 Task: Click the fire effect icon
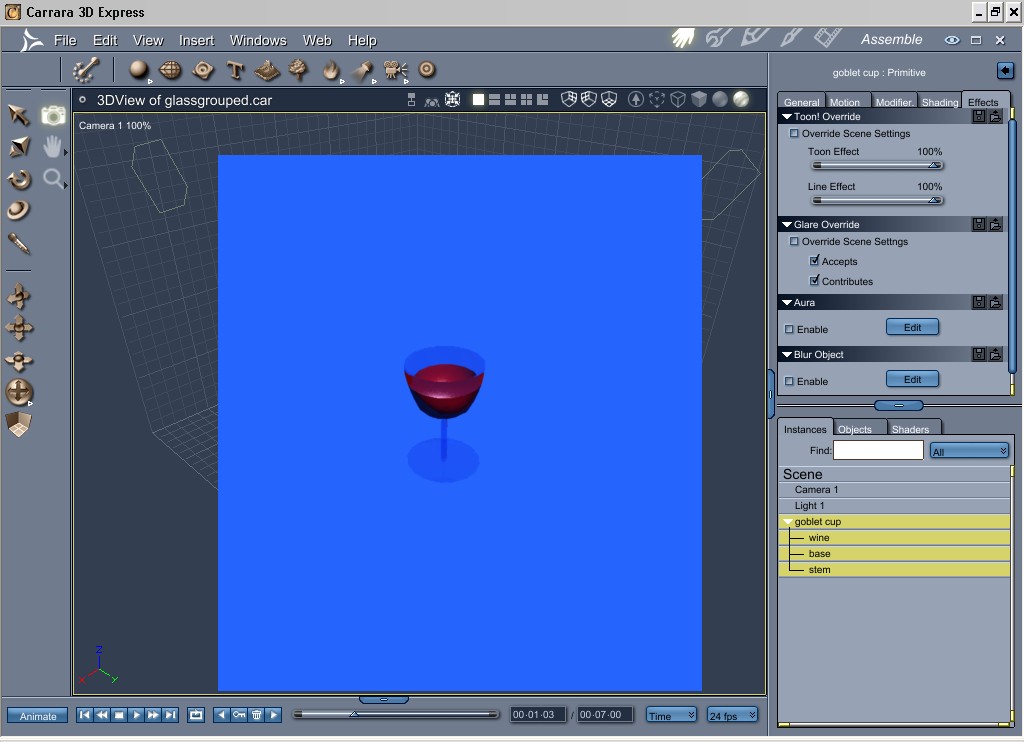point(331,70)
